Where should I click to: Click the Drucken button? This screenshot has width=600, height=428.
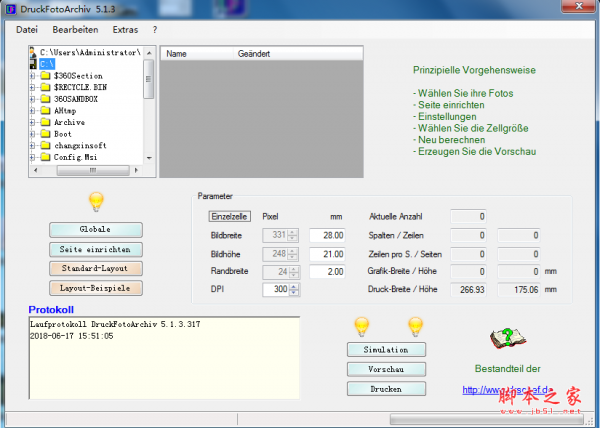[x=386, y=389]
